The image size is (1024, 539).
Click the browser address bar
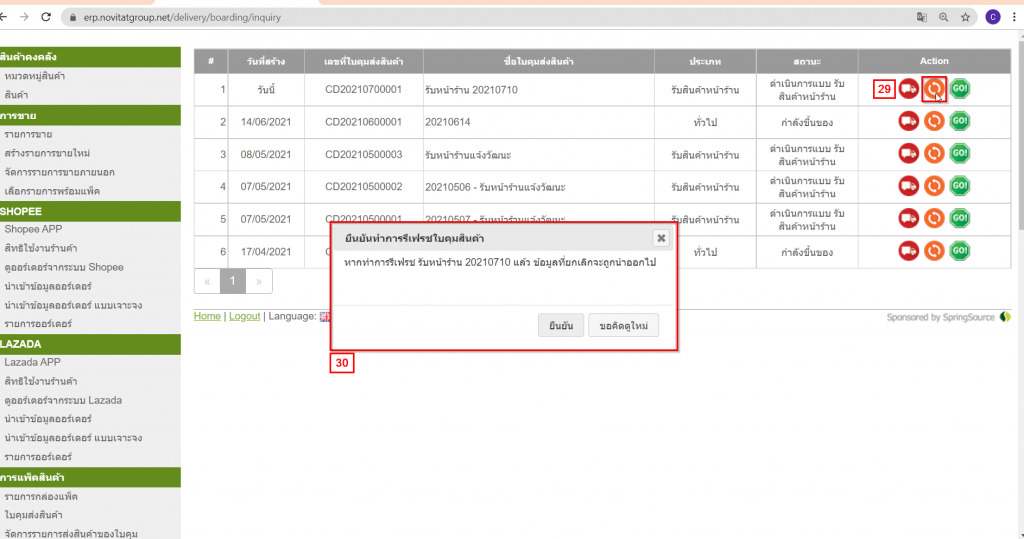tap(480, 18)
